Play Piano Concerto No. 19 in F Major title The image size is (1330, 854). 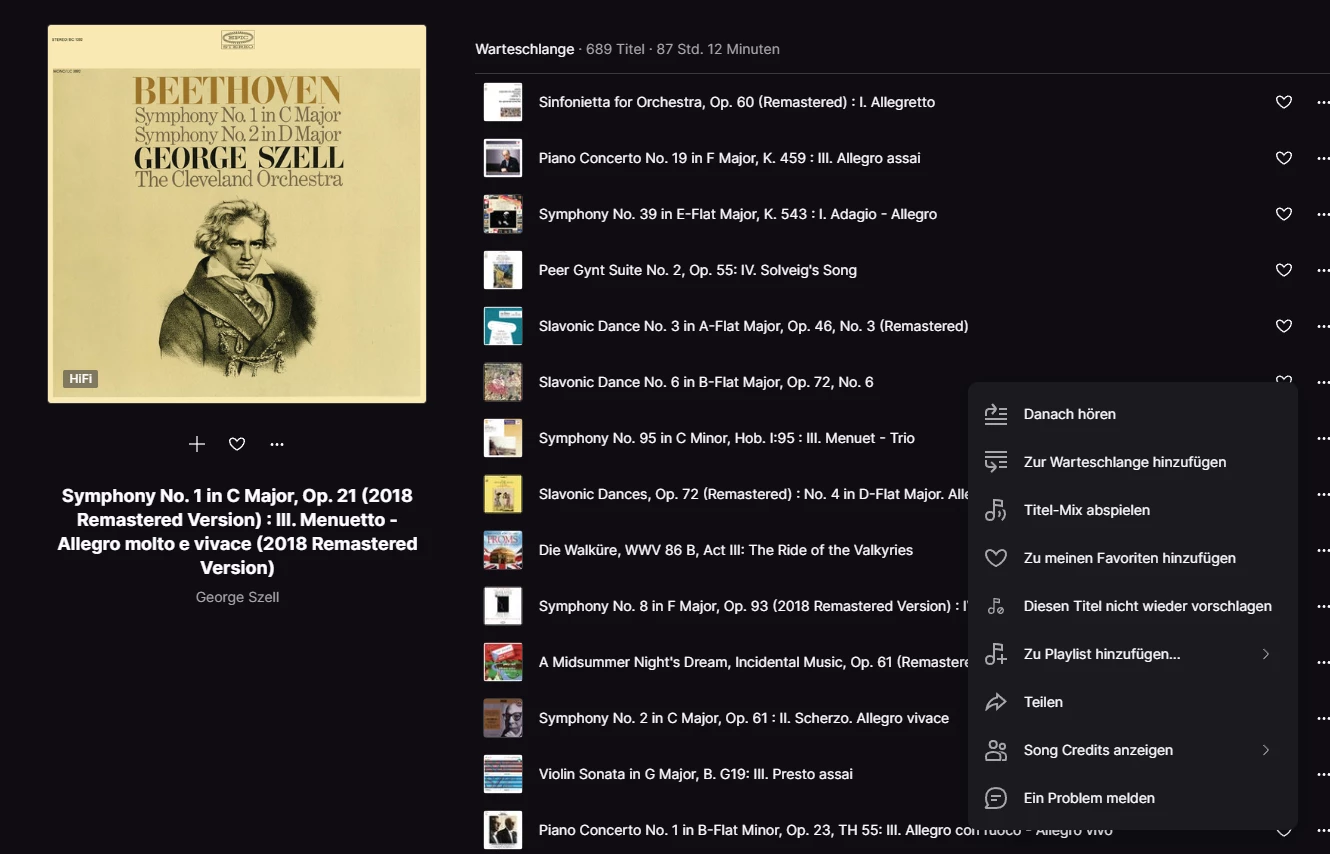click(730, 158)
